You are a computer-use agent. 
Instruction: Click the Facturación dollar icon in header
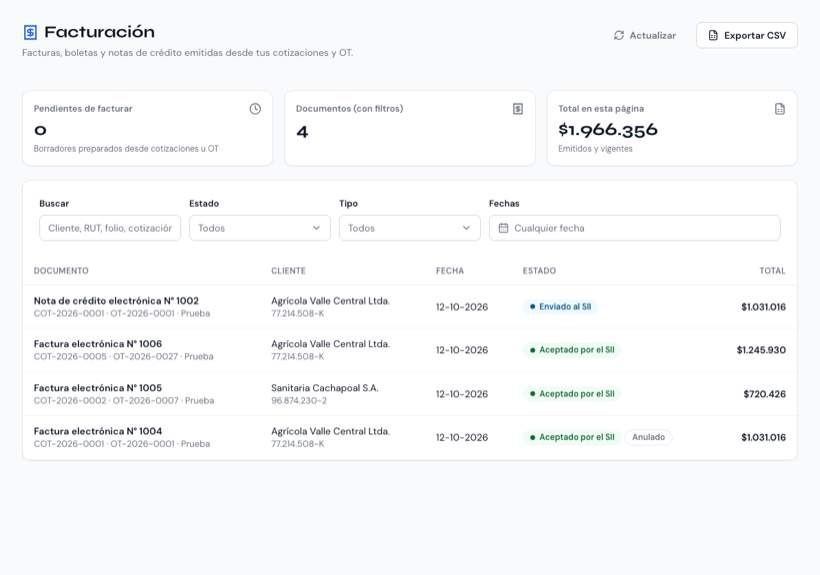(x=30, y=32)
